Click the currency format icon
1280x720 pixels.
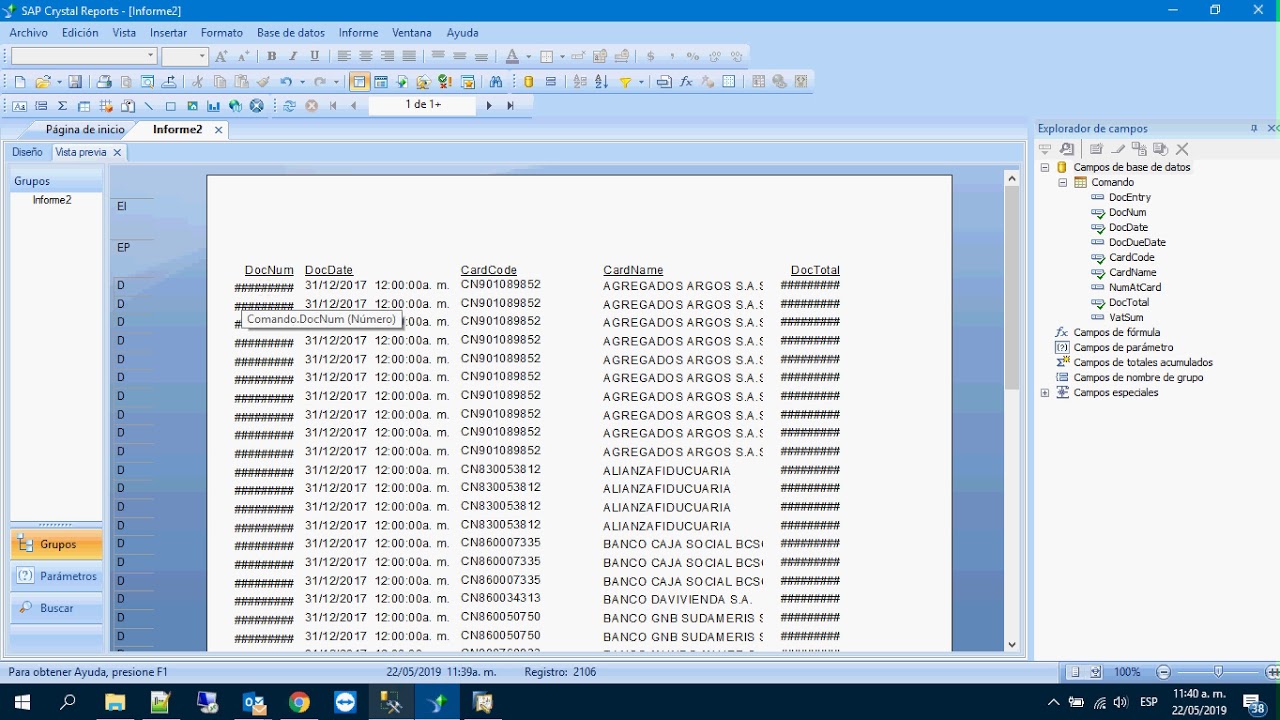coord(651,57)
